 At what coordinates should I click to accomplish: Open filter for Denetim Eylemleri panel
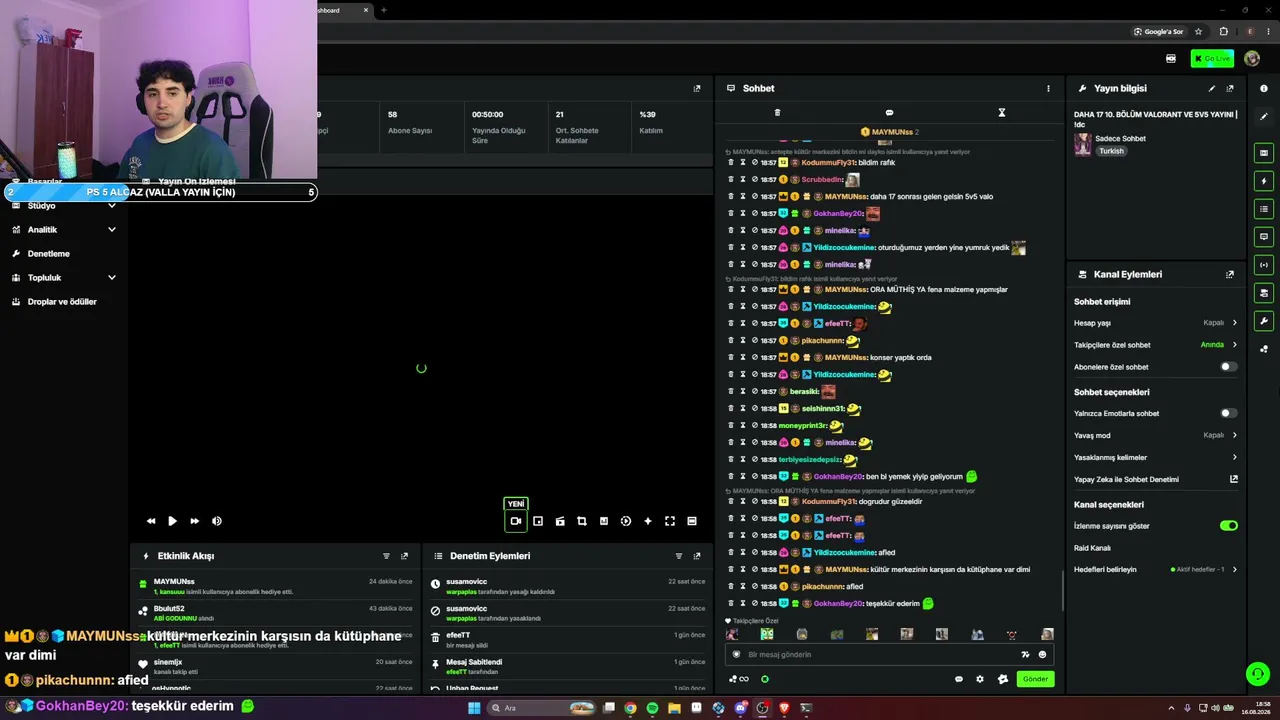(x=679, y=556)
